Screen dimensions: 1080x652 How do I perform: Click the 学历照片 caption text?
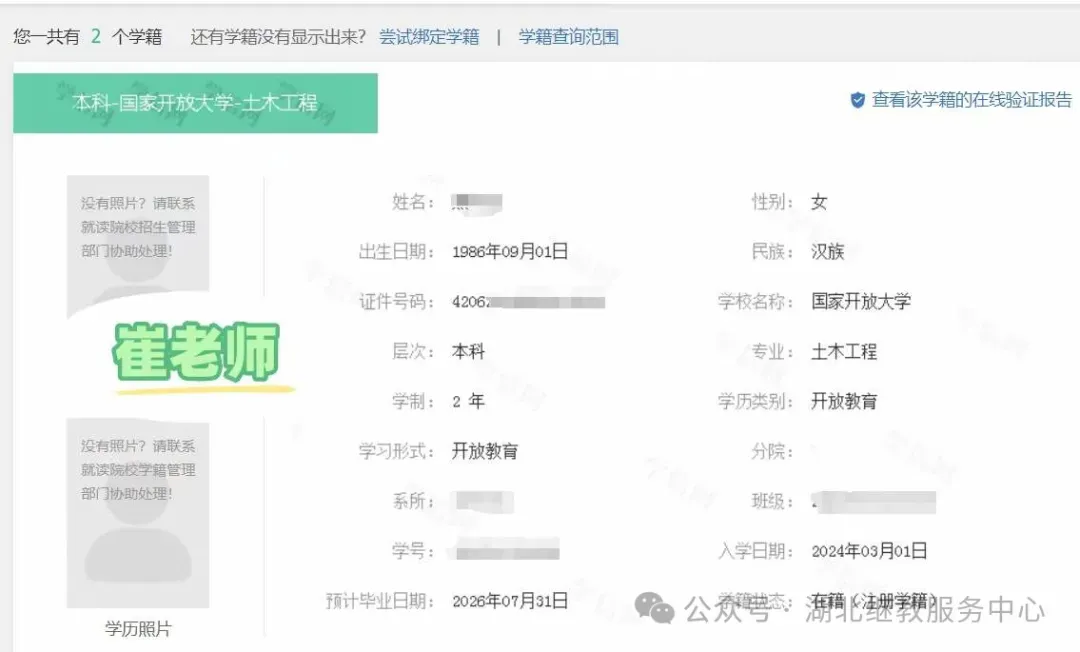point(138,629)
